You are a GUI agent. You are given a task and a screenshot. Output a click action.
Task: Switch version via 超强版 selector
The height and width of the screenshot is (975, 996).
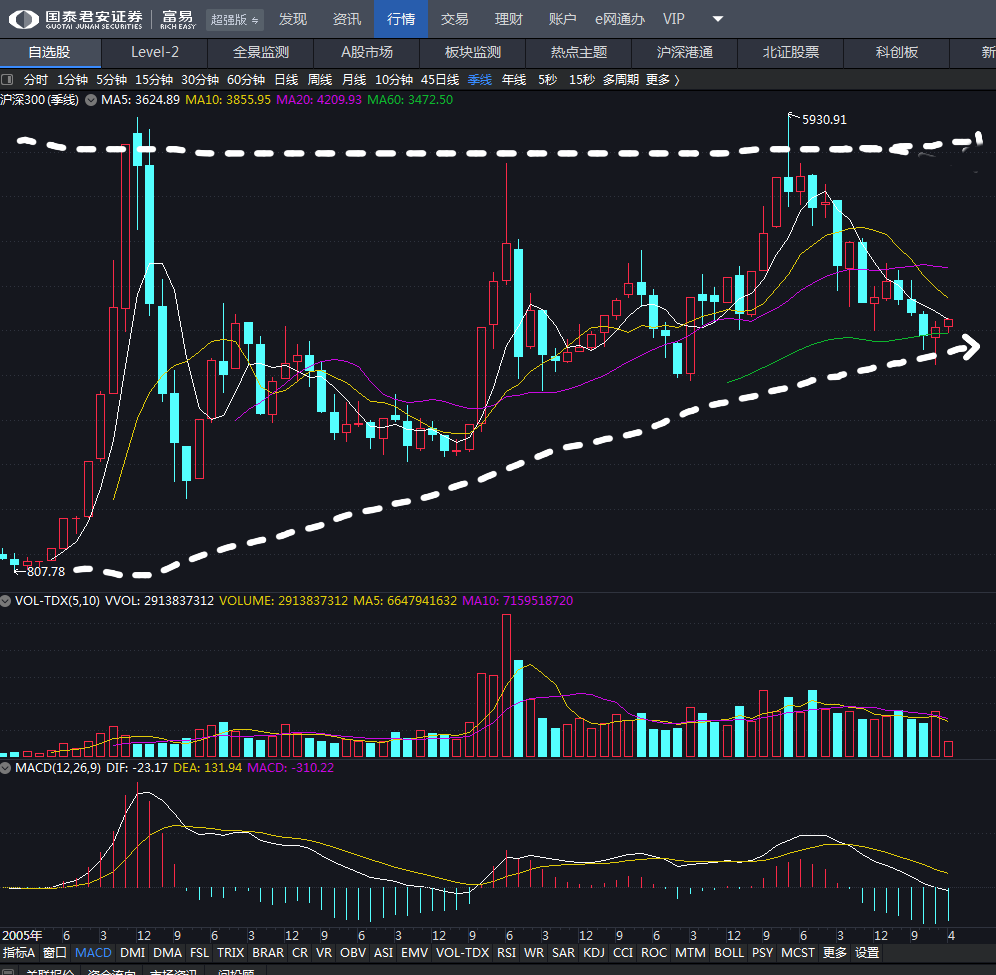[235, 20]
